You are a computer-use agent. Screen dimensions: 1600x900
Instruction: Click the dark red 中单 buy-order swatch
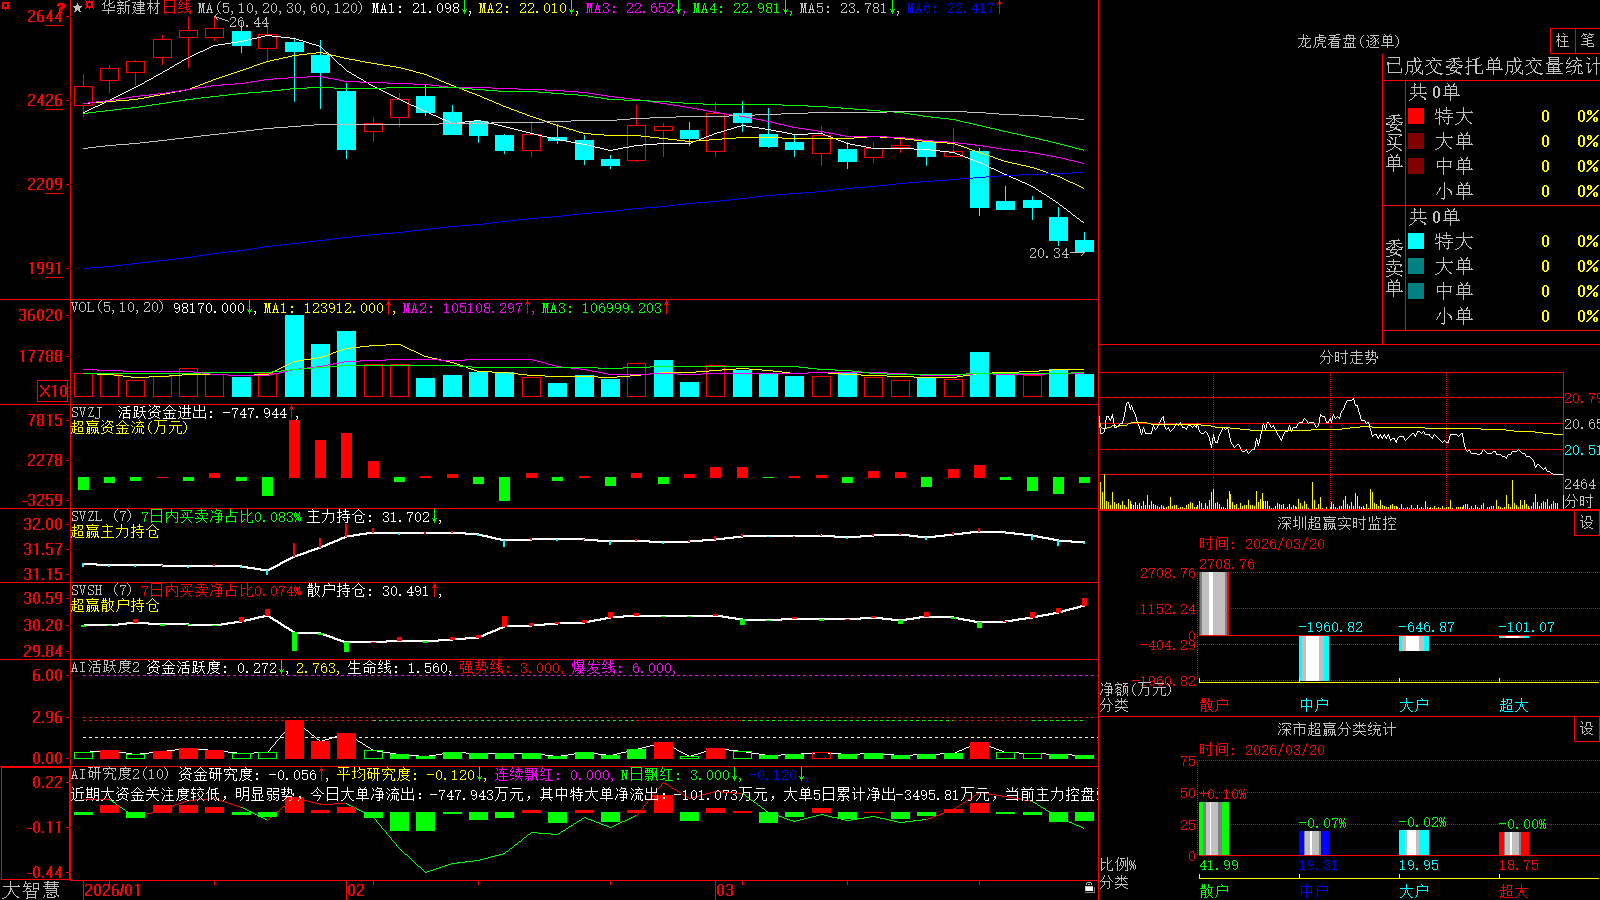tap(1416, 166)
